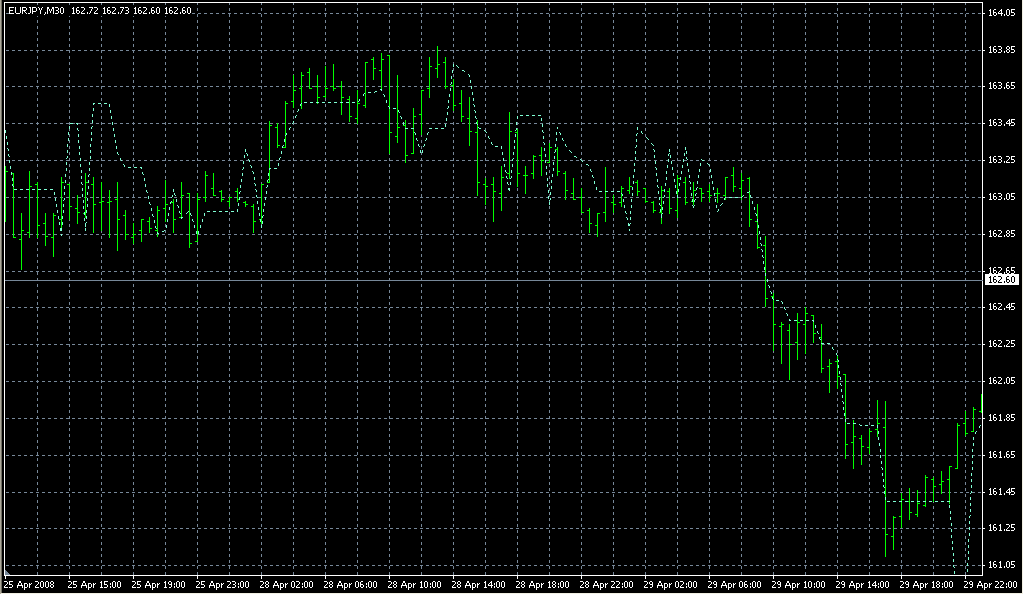Screen dimensions: 1024x594
Task: Click the current price tag 162.60
Action: click(x=1001, y=280)
